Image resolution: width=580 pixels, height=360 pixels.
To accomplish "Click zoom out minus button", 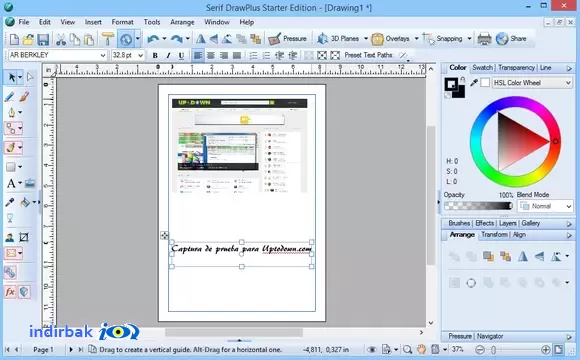I will (480, 349).
